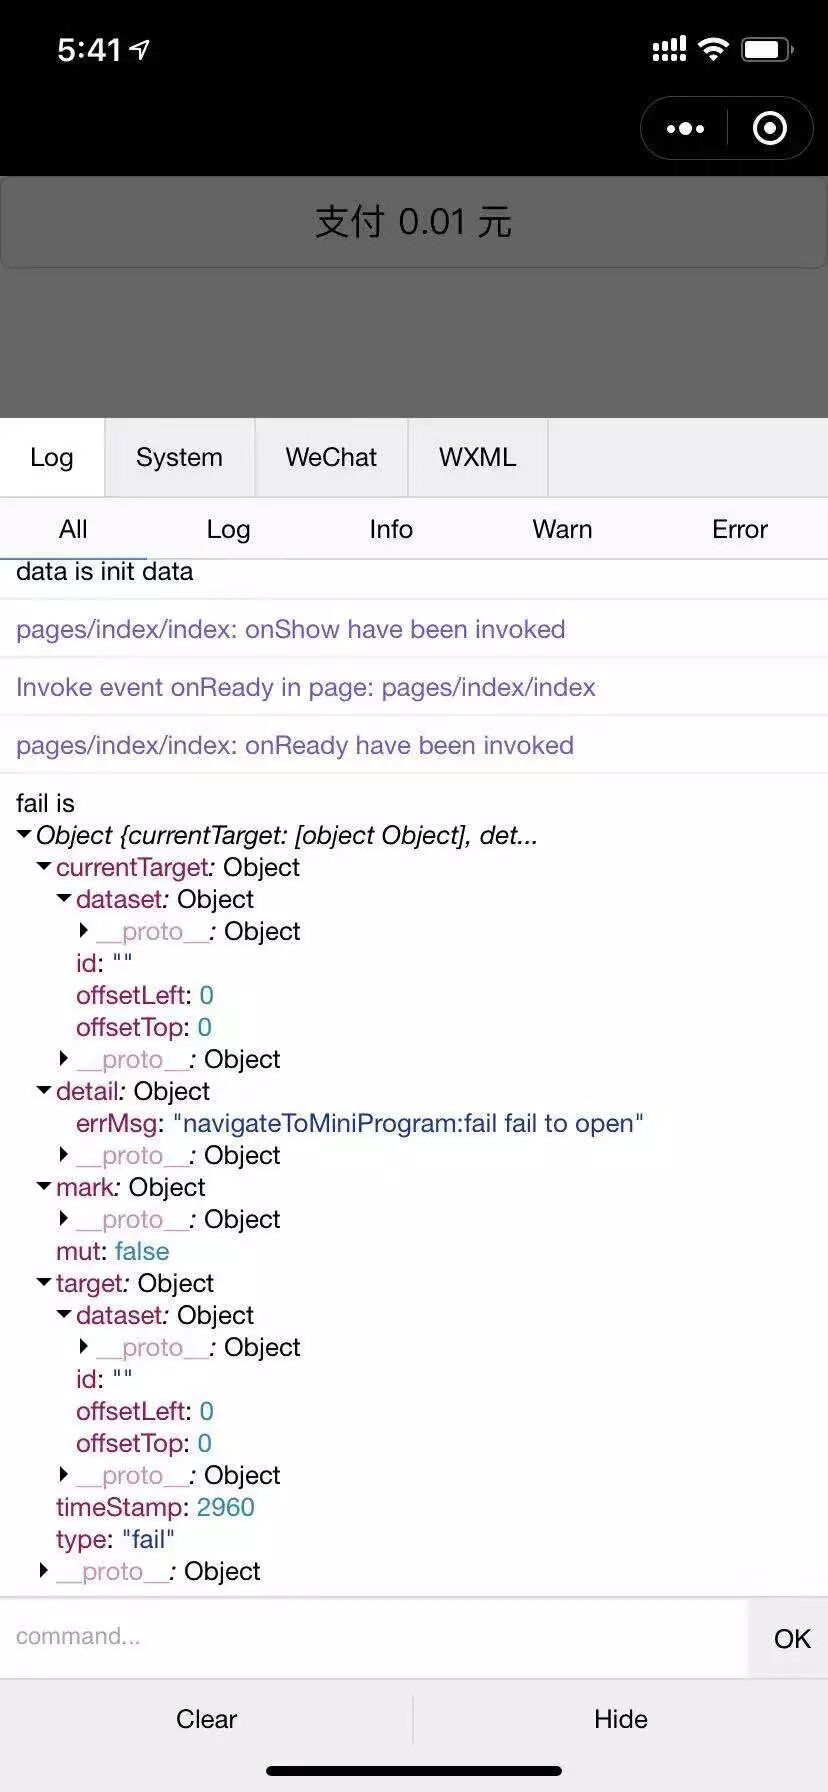Collapse the currentTarget object node

[44, 866]
